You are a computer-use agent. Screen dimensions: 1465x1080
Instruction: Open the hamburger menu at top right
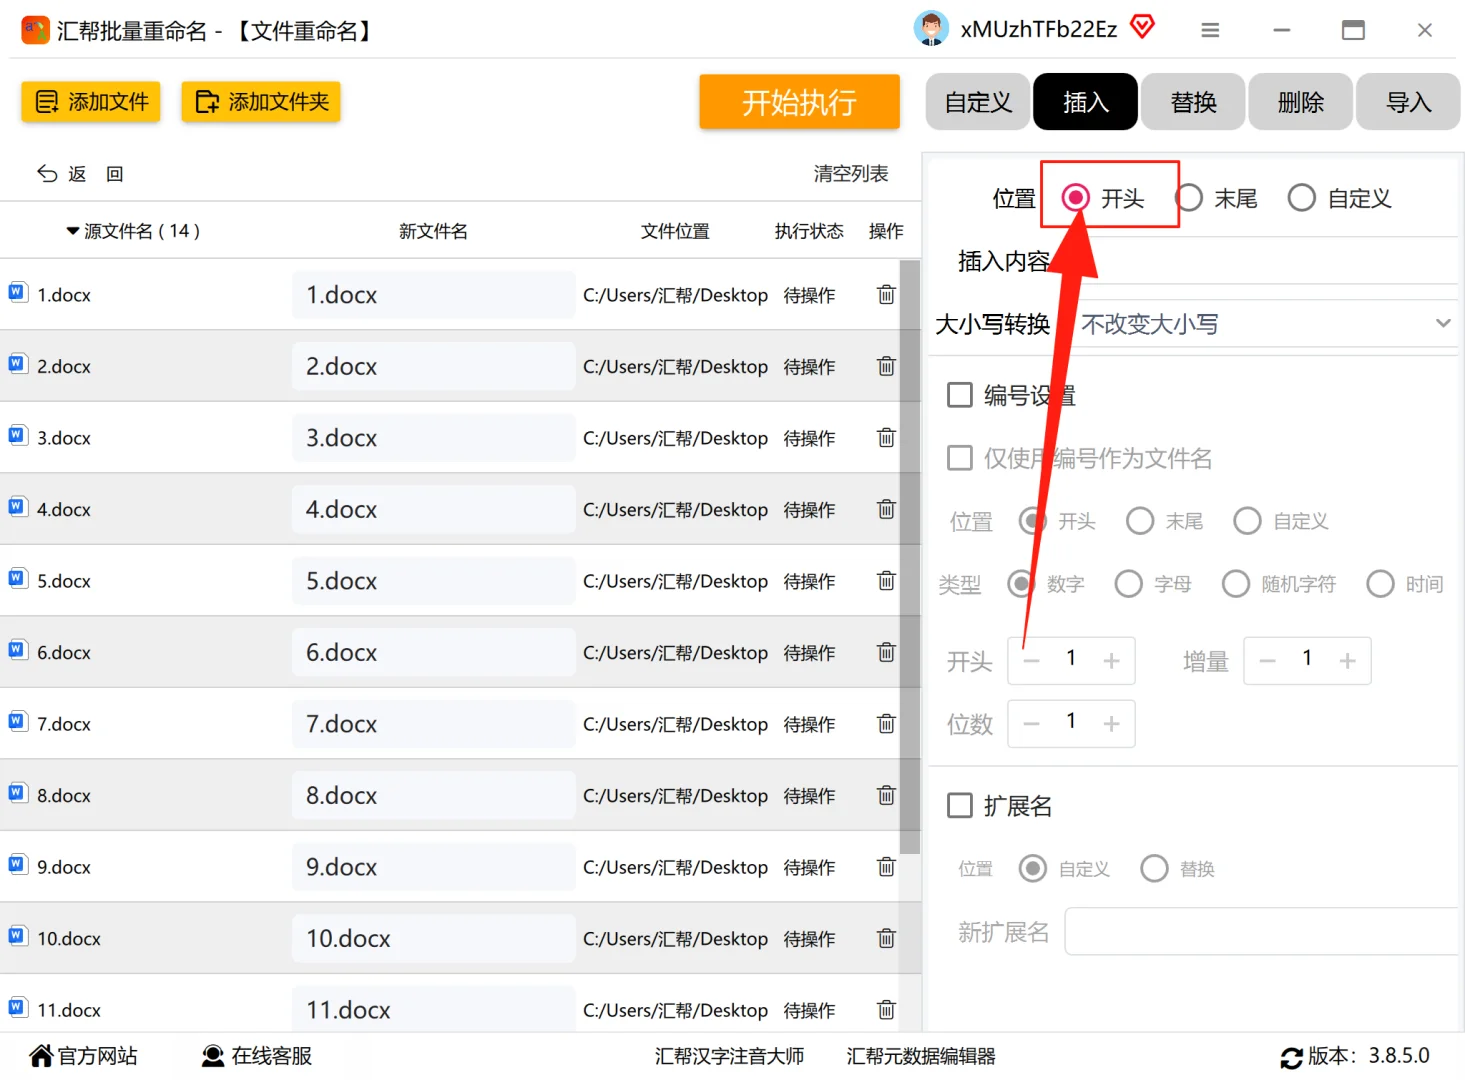coord(1209,30)
